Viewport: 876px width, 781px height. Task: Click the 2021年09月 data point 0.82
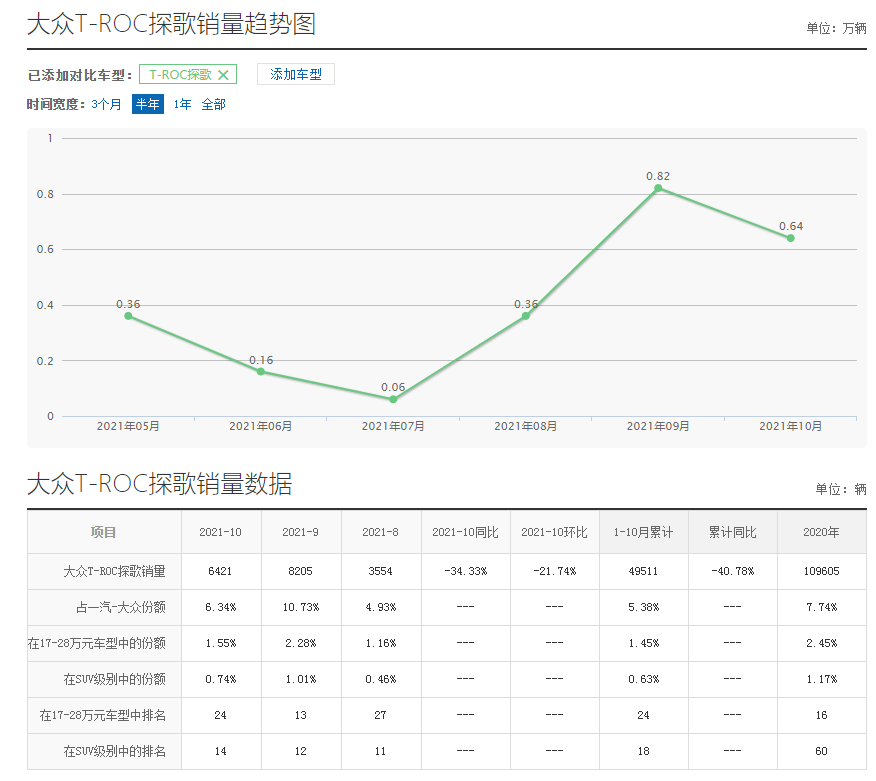(658, 188)
